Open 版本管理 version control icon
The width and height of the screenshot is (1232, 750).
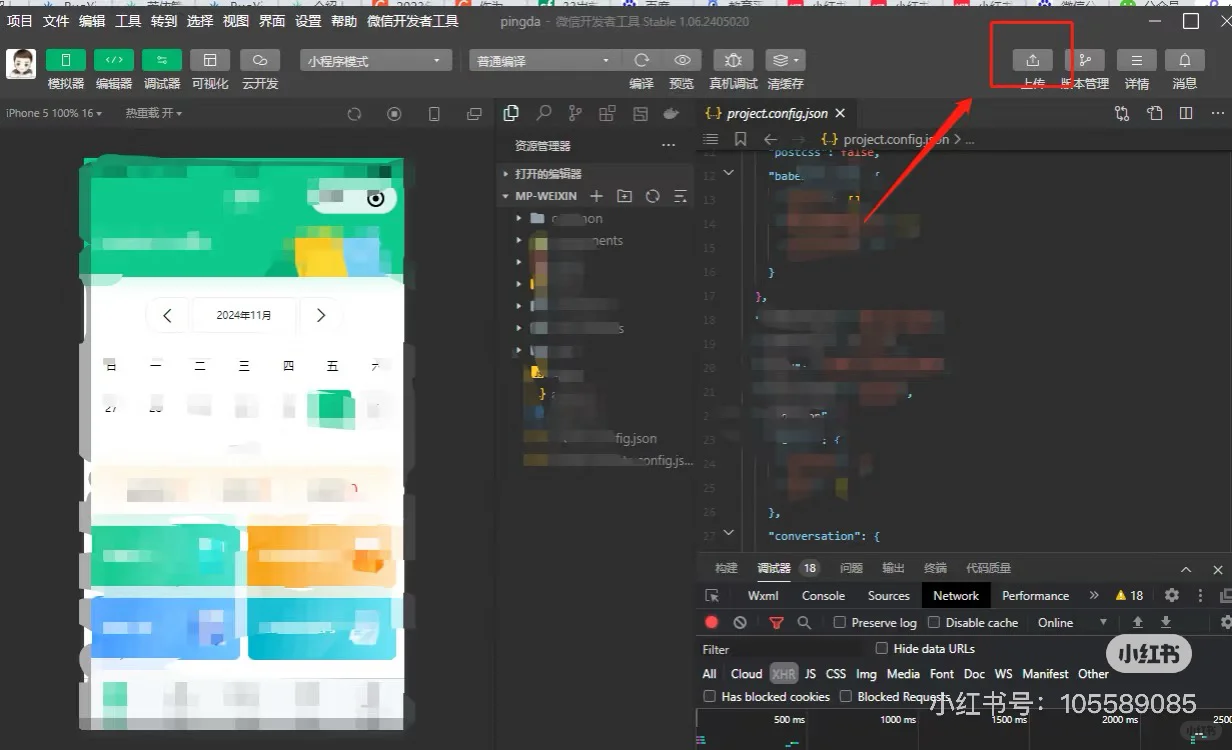point(1085,60)
